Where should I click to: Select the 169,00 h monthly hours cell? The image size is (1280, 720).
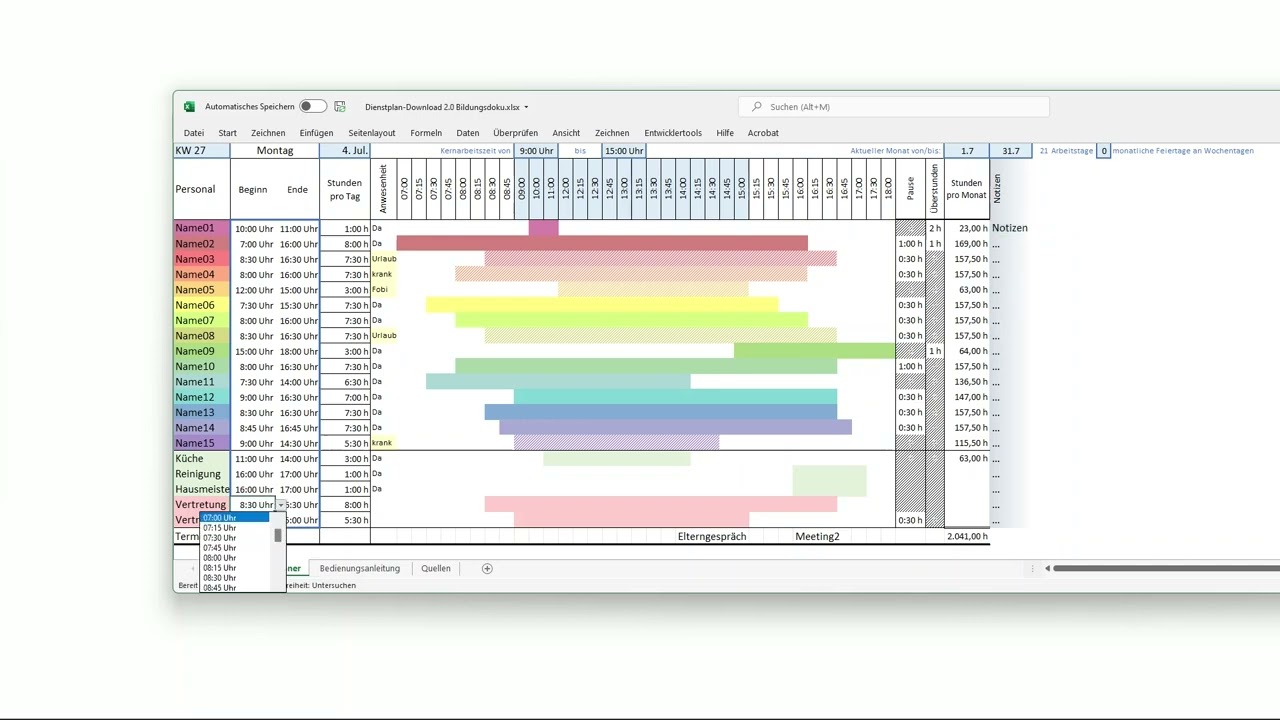pos(967,244)
